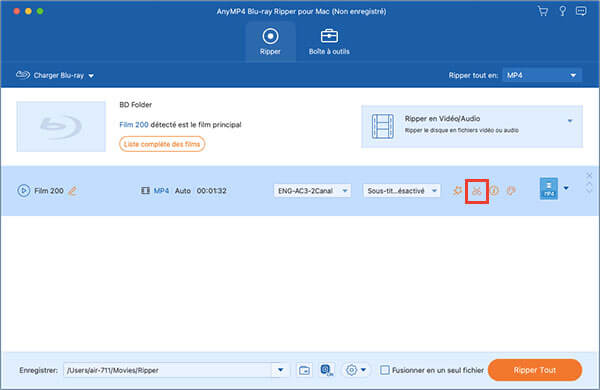Open the Boîte à outils tab
This screenshot has width=600, height=390.
pos(329,42)
